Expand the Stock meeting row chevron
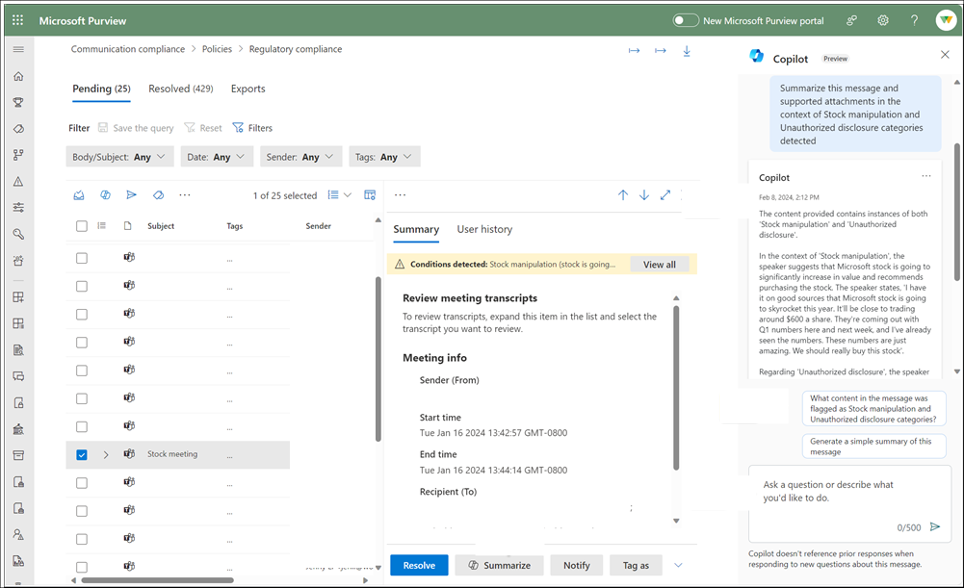The image size is (964, 588). coord(106,454)
